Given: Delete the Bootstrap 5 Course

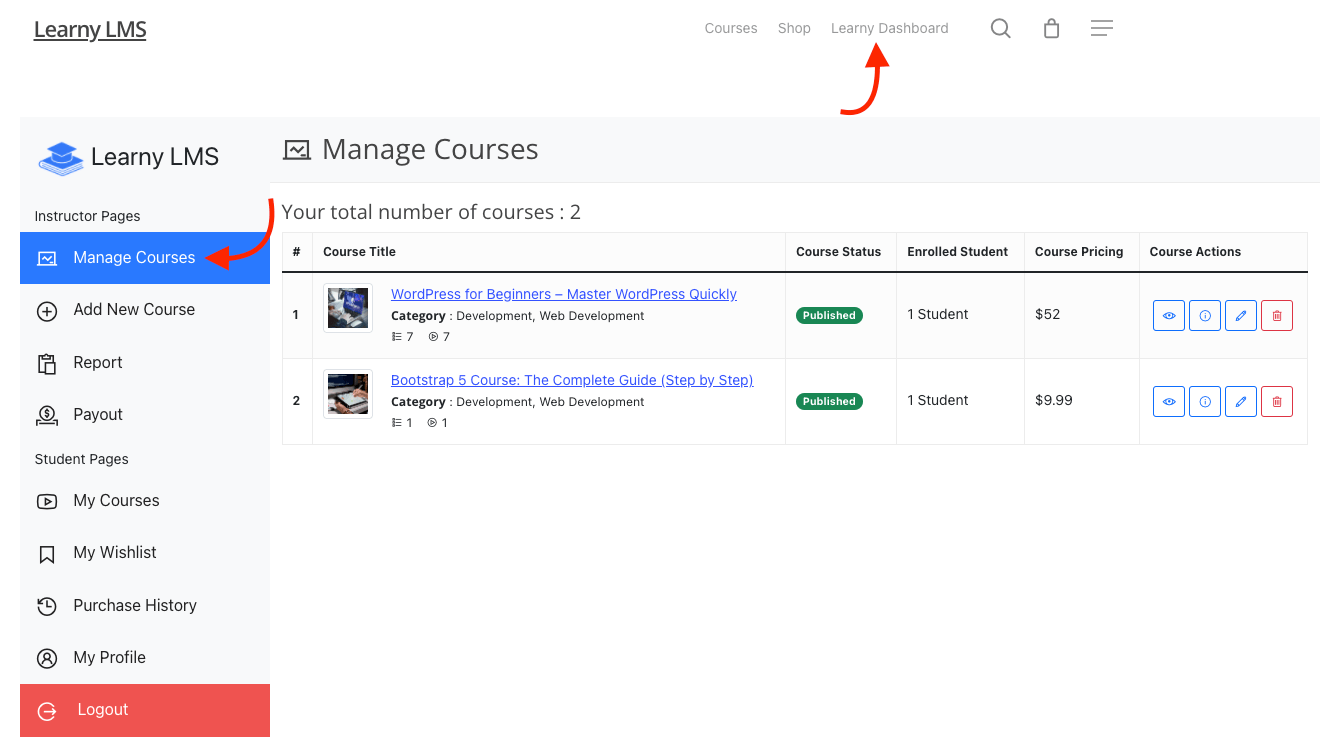Looking at the screenshot, I should (x=1277, y=401).
